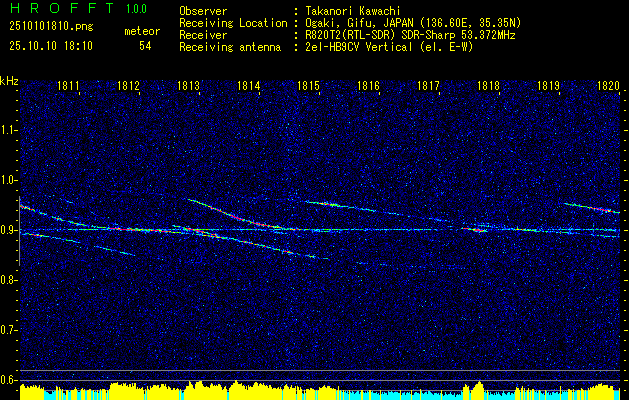Click the 1812 time marker
The height and width of the screenshot is (400, 629).
pyautogui.click(x=128, y=86)
